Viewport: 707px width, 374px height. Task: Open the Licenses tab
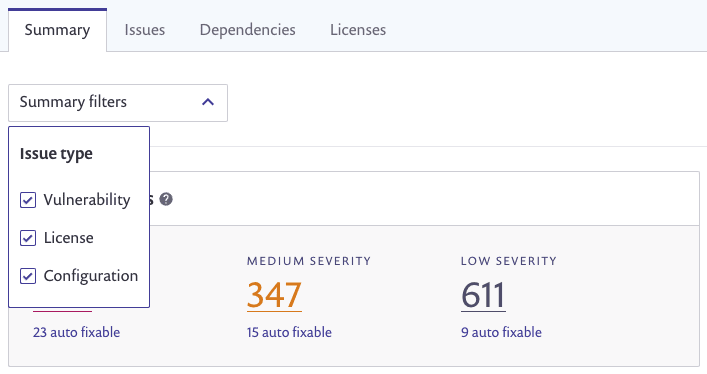tap(358, 30)
